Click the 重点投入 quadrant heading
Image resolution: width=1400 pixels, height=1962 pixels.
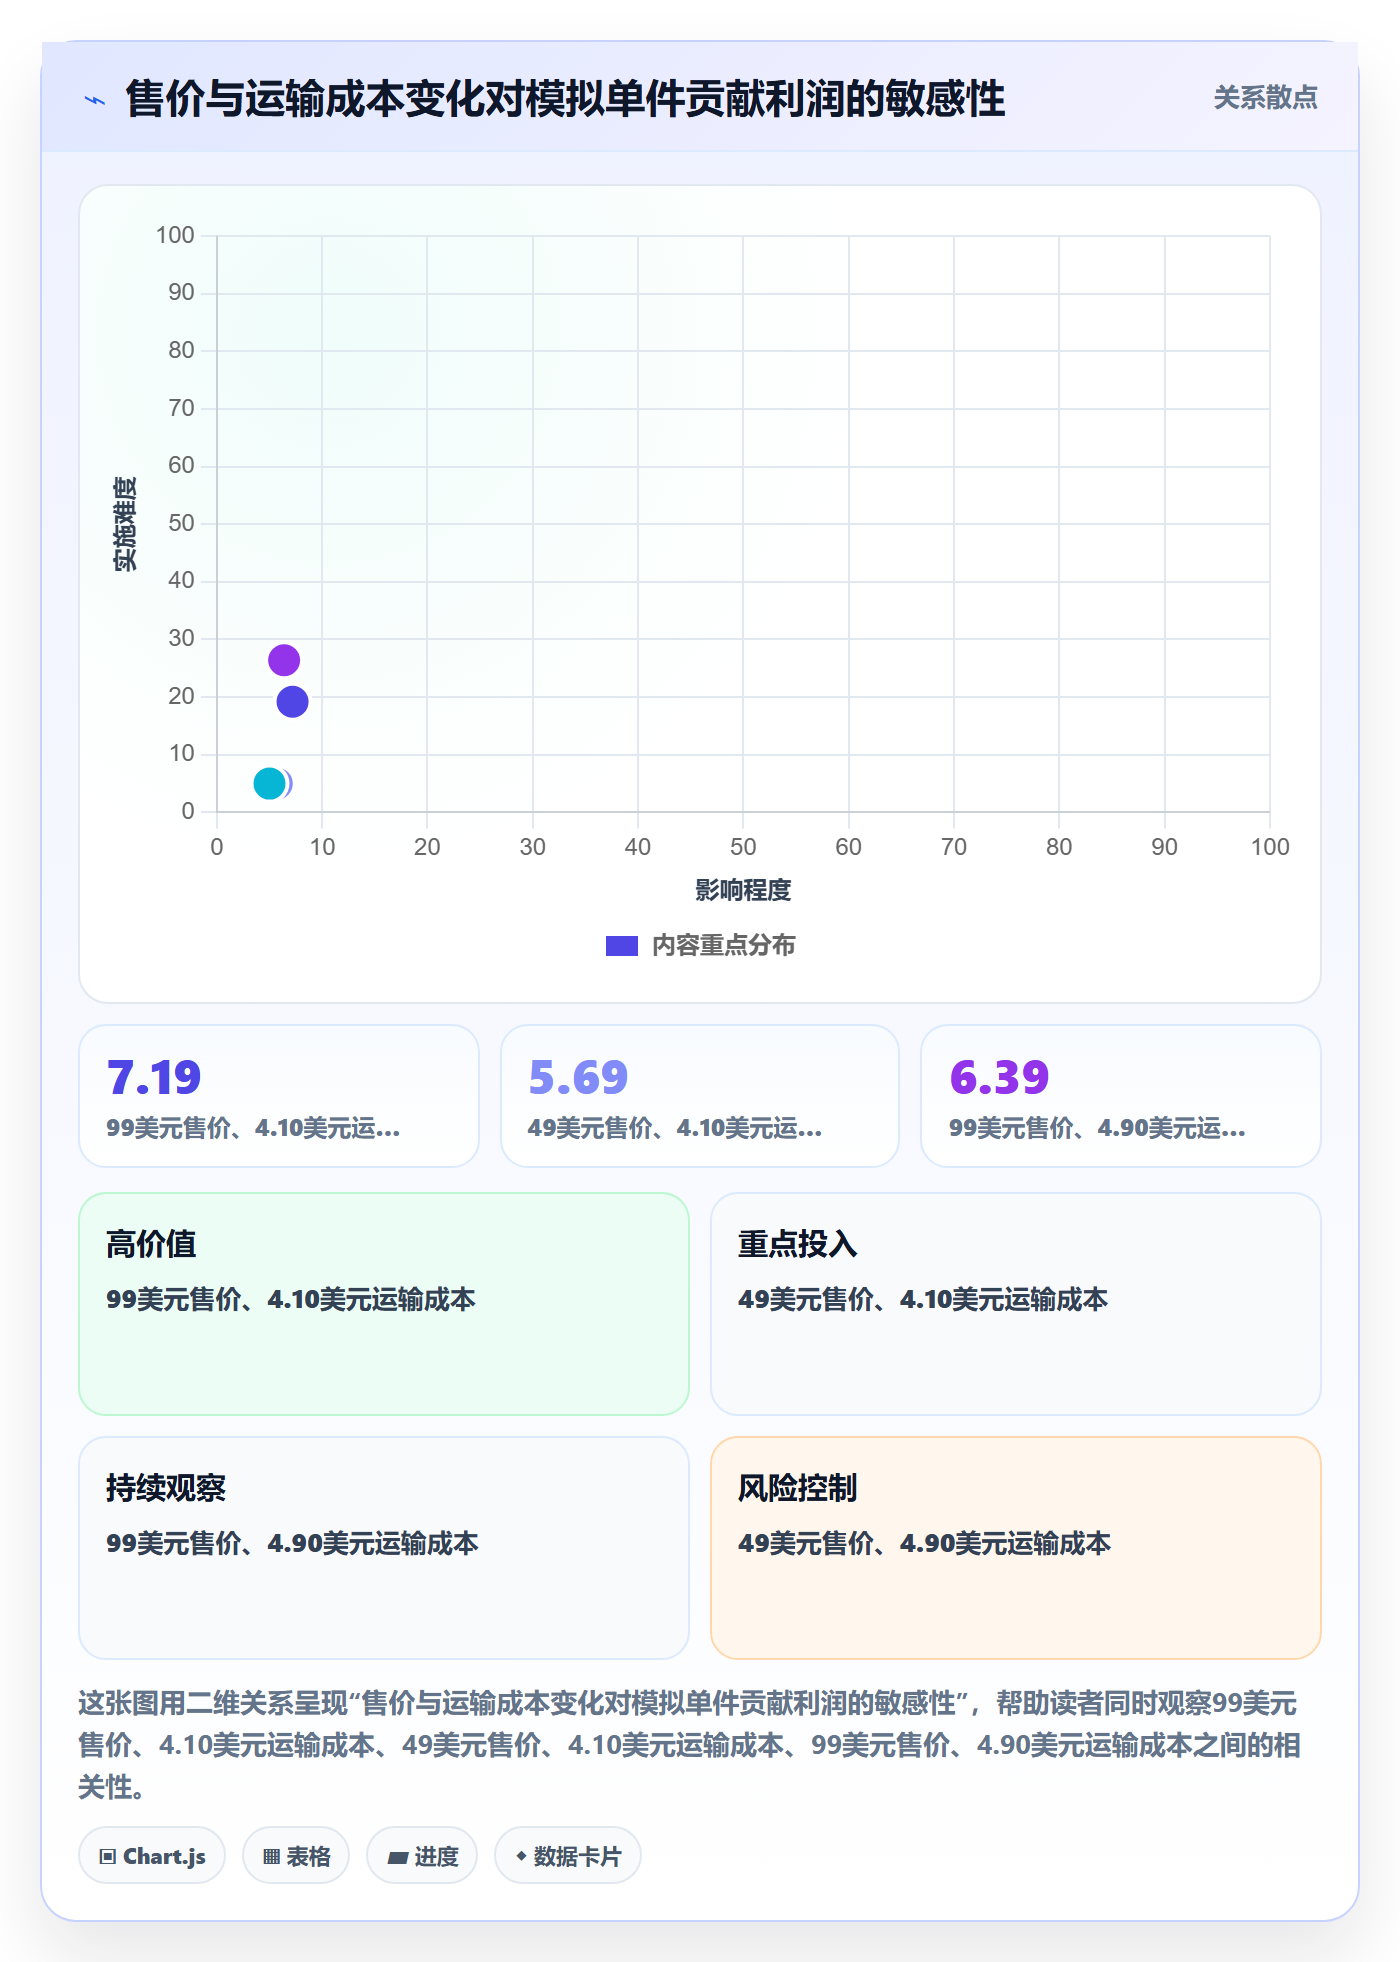click(797, 1244)
